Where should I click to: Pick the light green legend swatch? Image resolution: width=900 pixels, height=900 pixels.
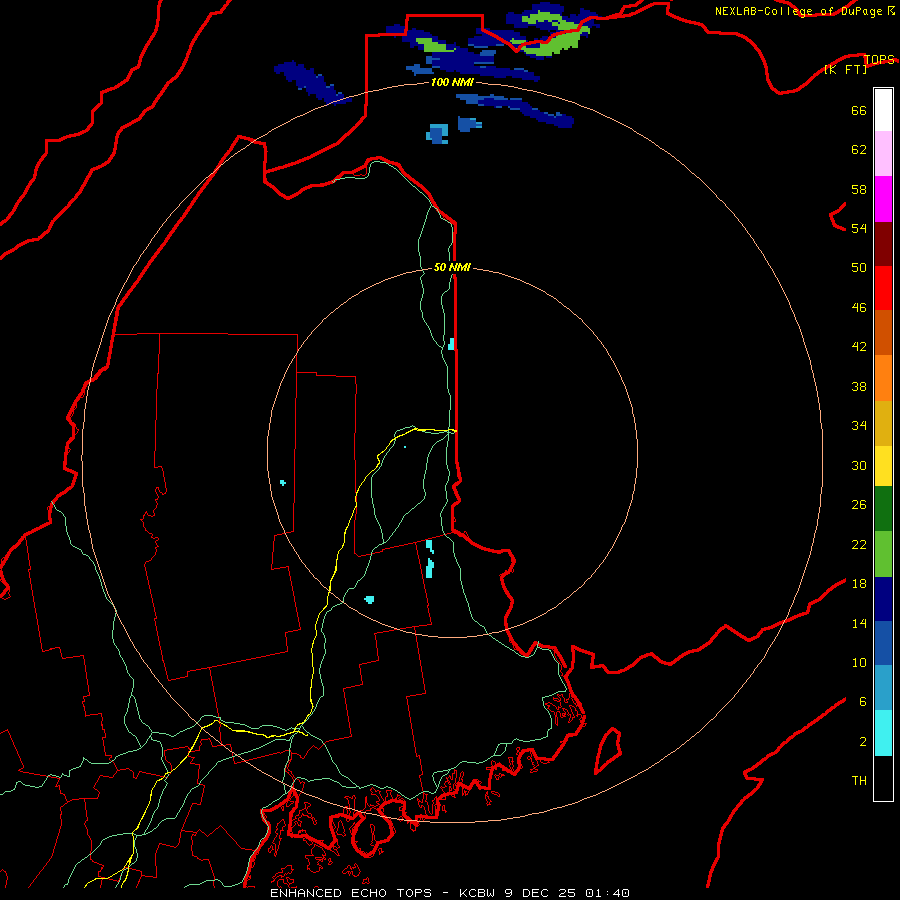pyautogui.click(x=883, y=554)
